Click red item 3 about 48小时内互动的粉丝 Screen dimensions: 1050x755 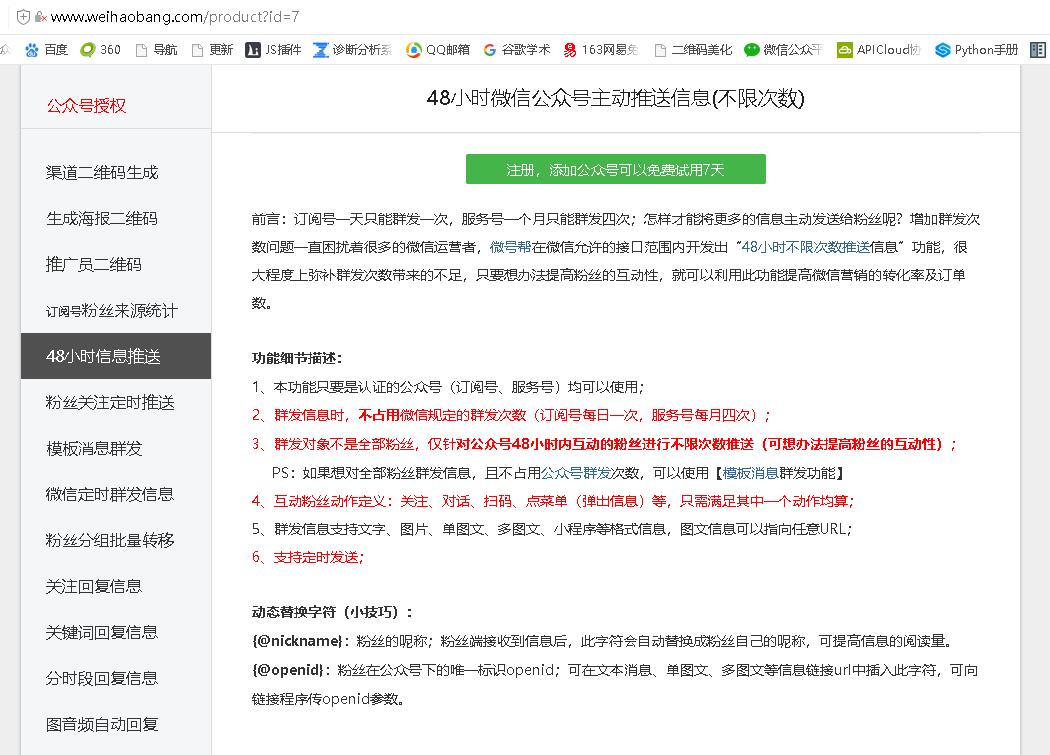pyautogui.click(x=605, y=444)
